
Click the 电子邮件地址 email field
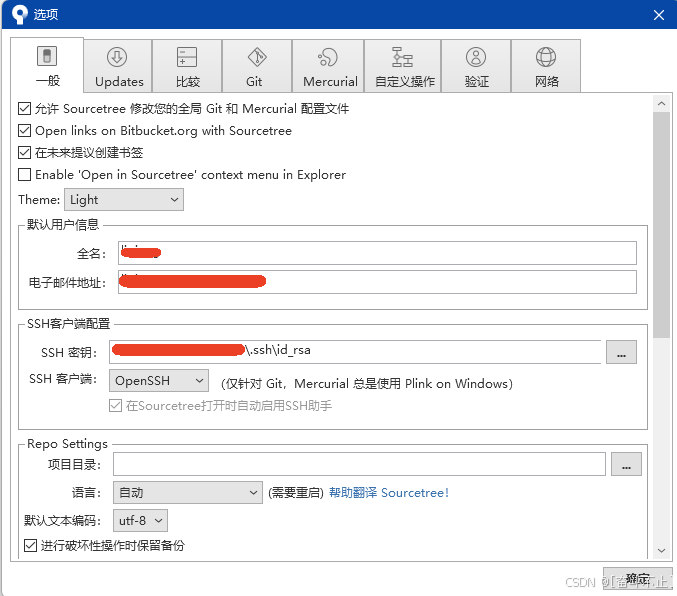click(377, 282)
